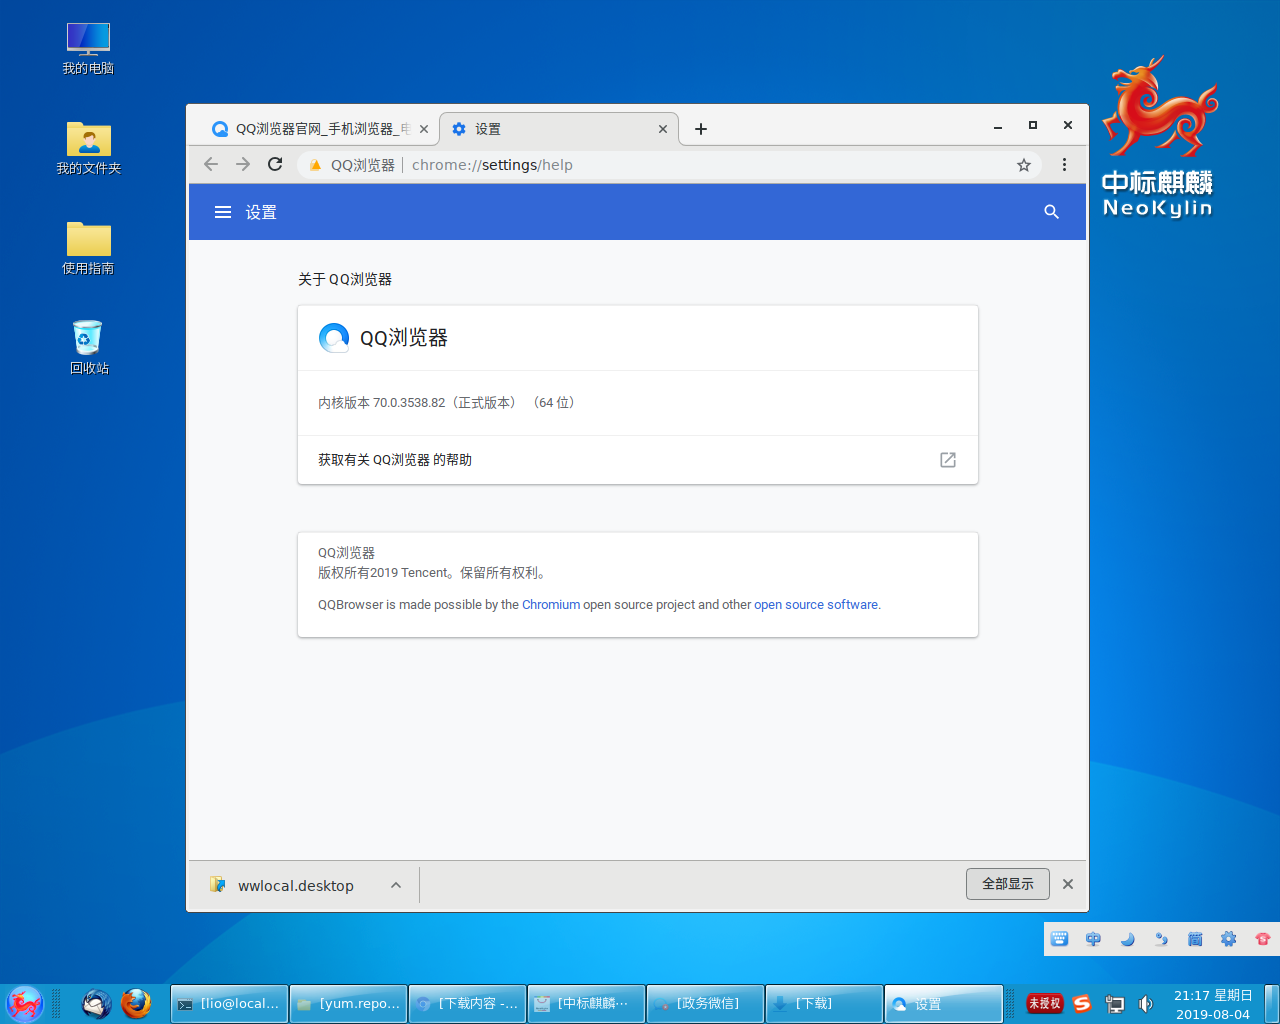This screenshot has width=1280, height=1024.
Task: Open the NeoKylin start menu
Action: (24, 1003)
